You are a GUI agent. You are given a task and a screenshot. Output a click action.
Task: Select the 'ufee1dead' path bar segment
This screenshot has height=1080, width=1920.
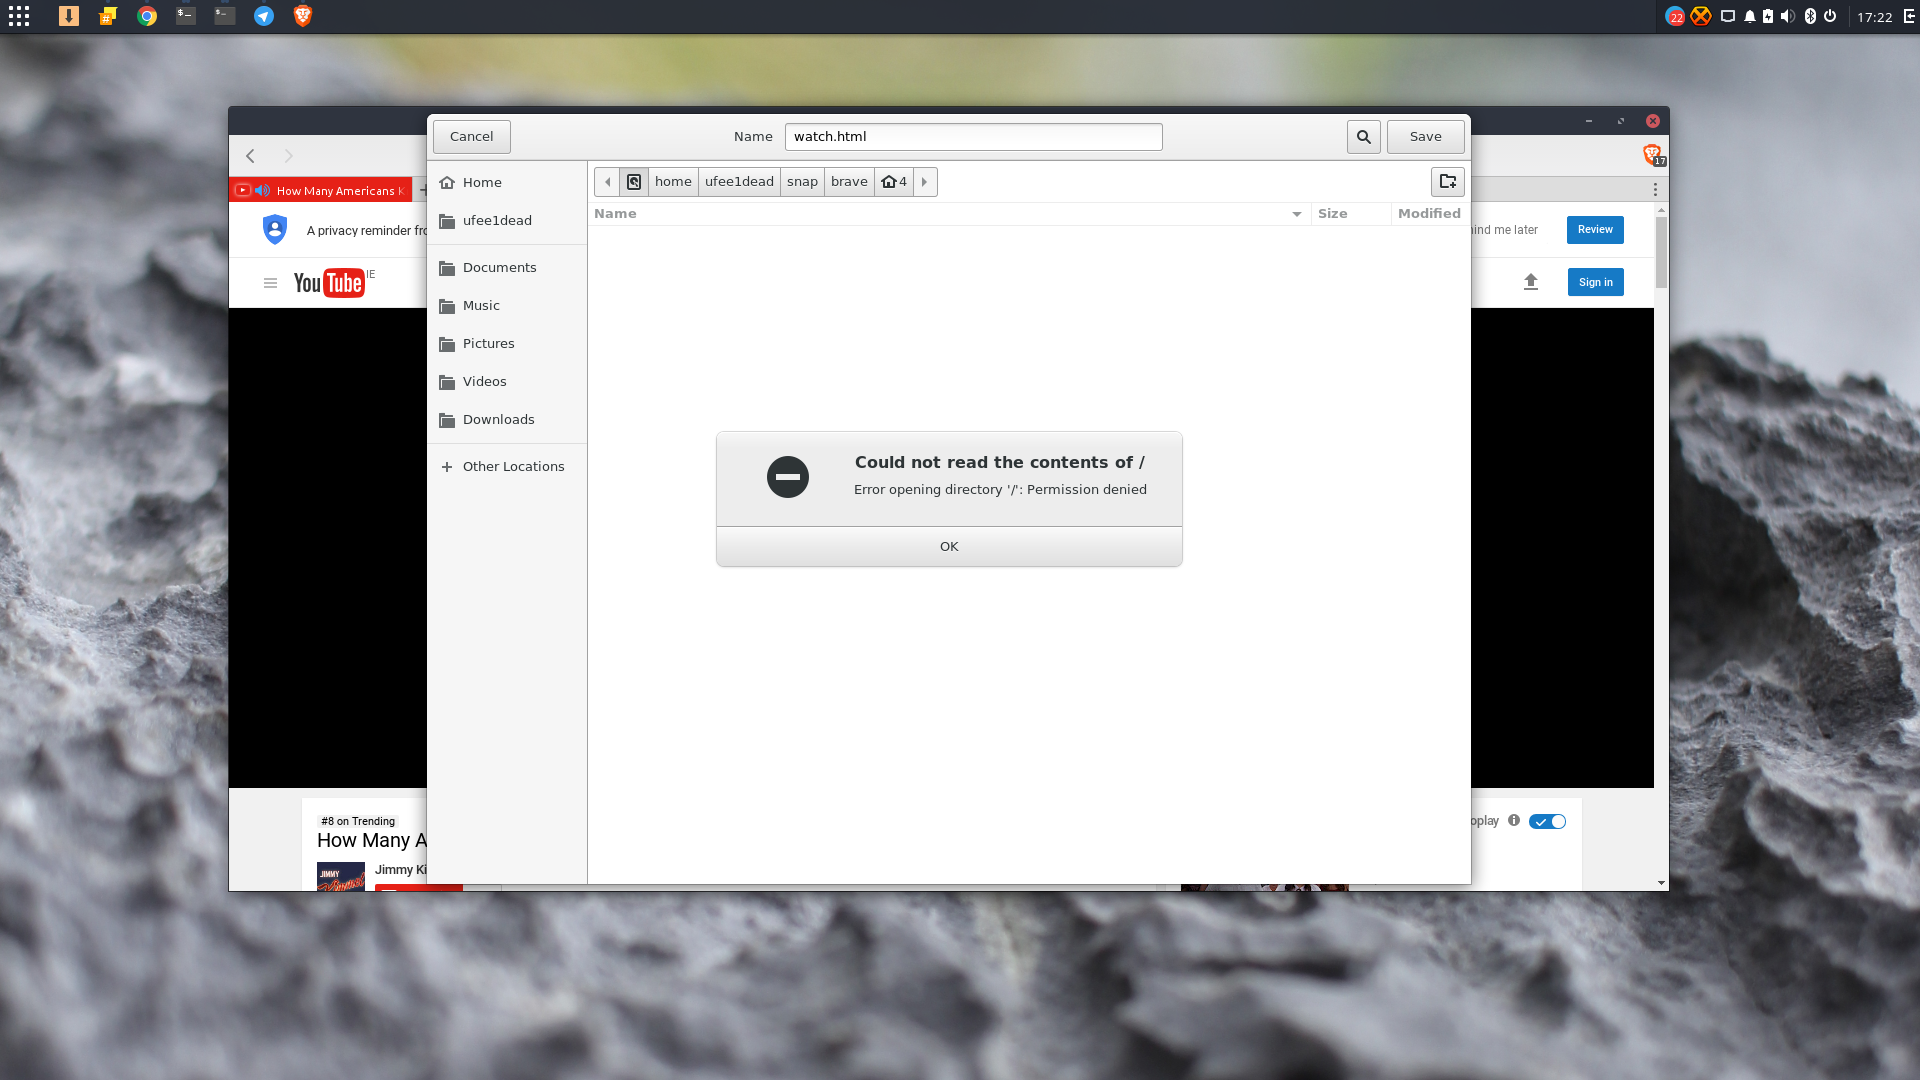coord(739,182)
